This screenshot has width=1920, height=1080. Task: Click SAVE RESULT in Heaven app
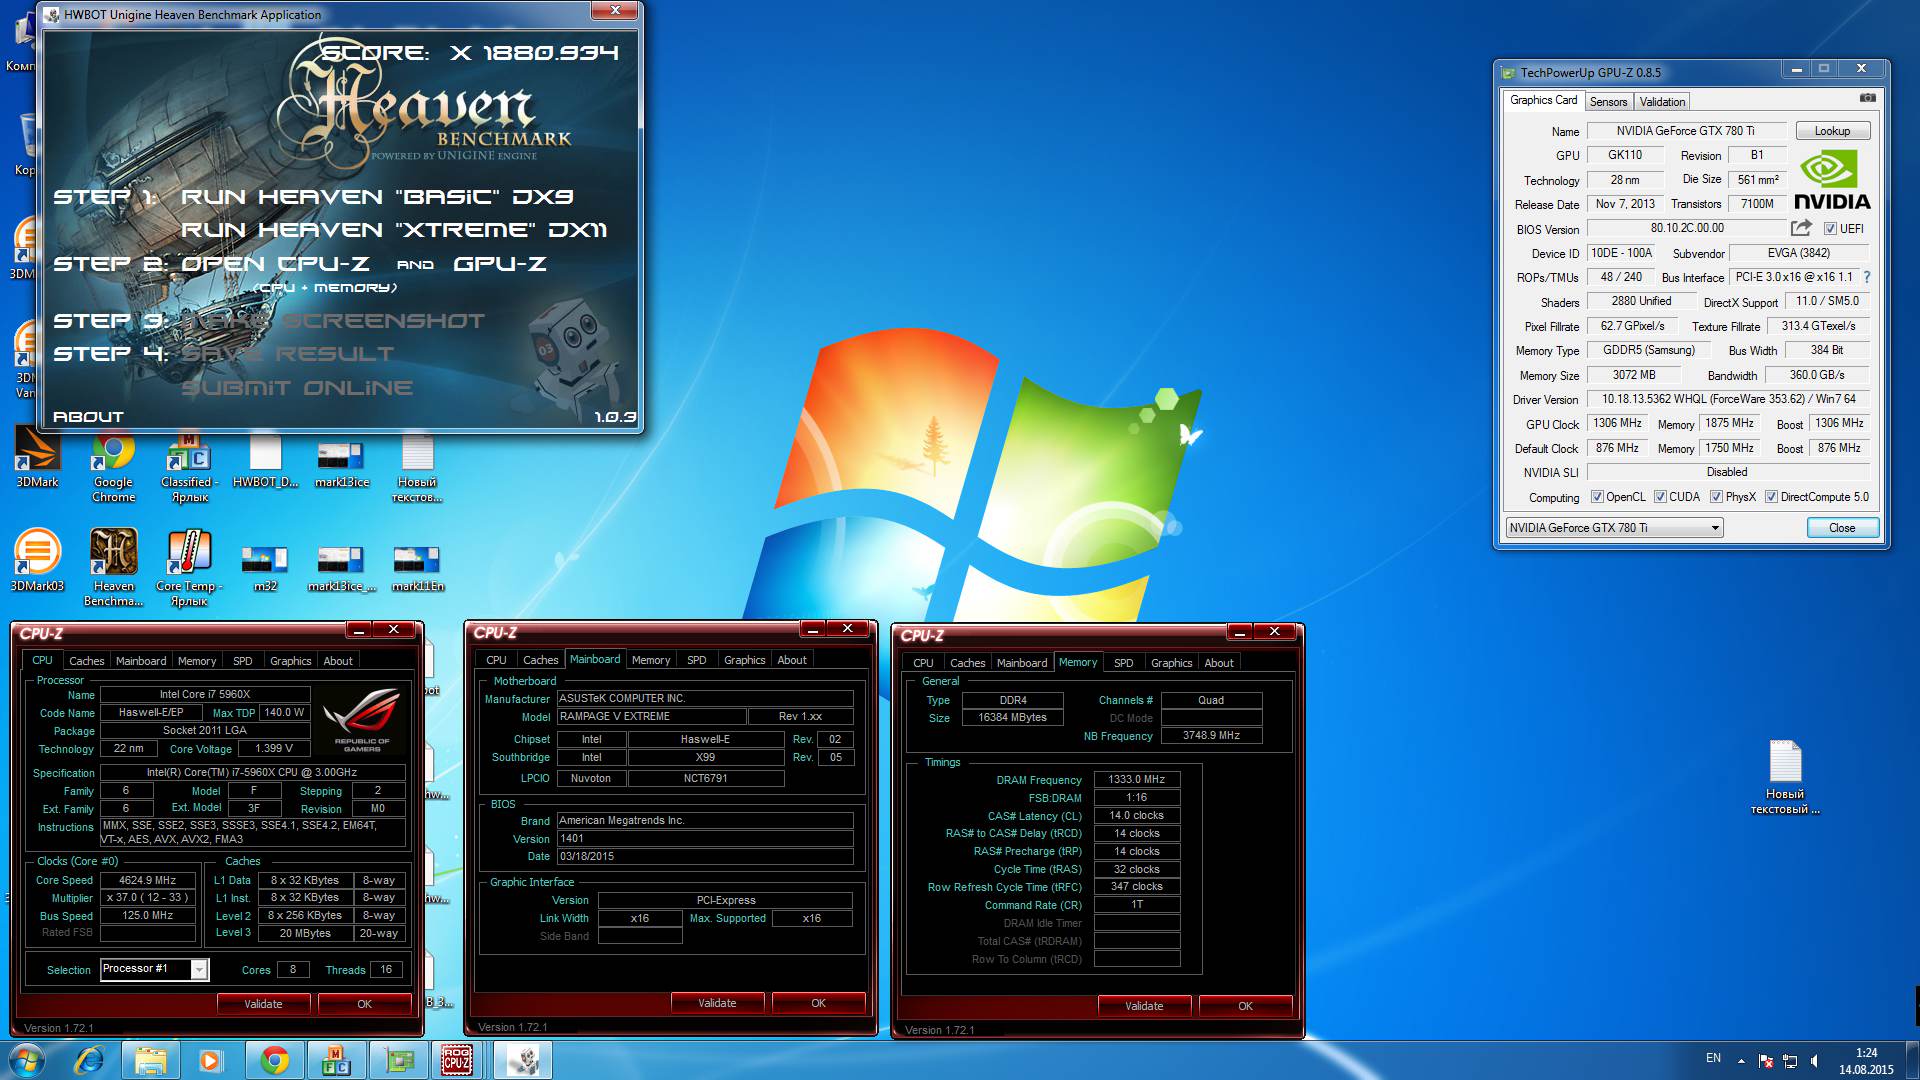(288, 354)
